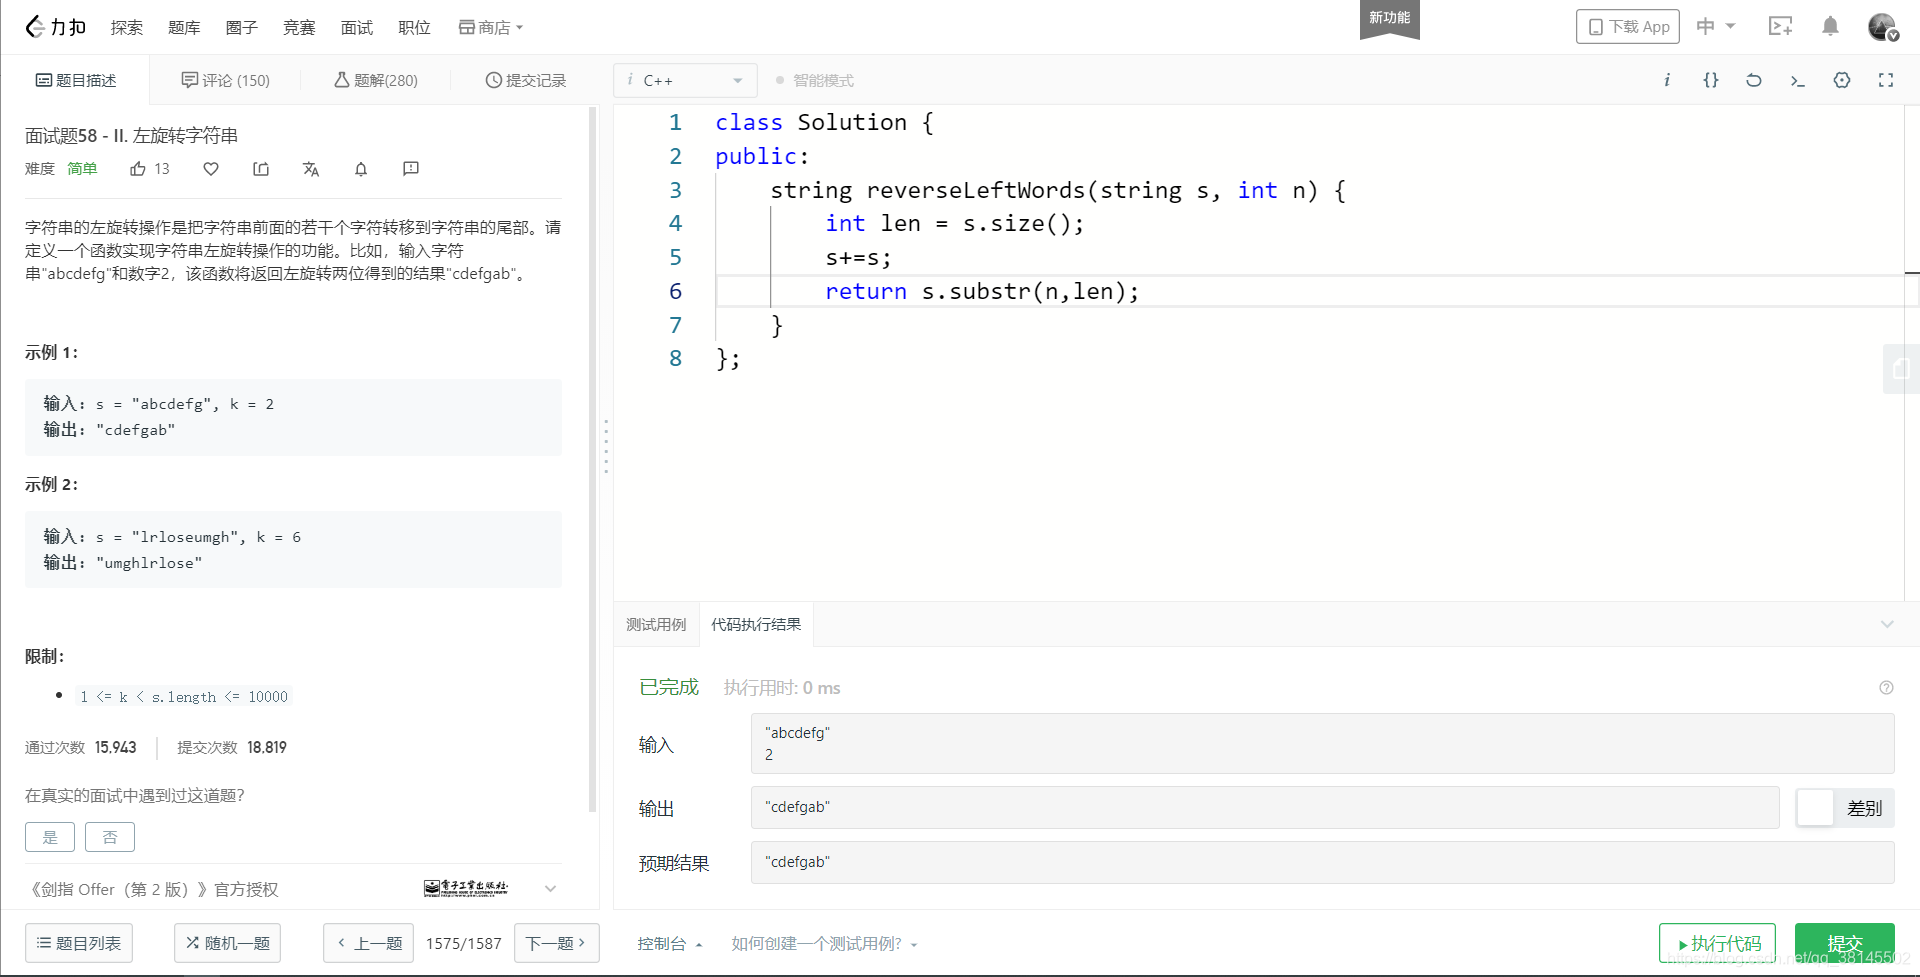This screenshot has width=1920, height=977.
Task: Answer 否 to interview question
Action: click(x=110, y=837)
